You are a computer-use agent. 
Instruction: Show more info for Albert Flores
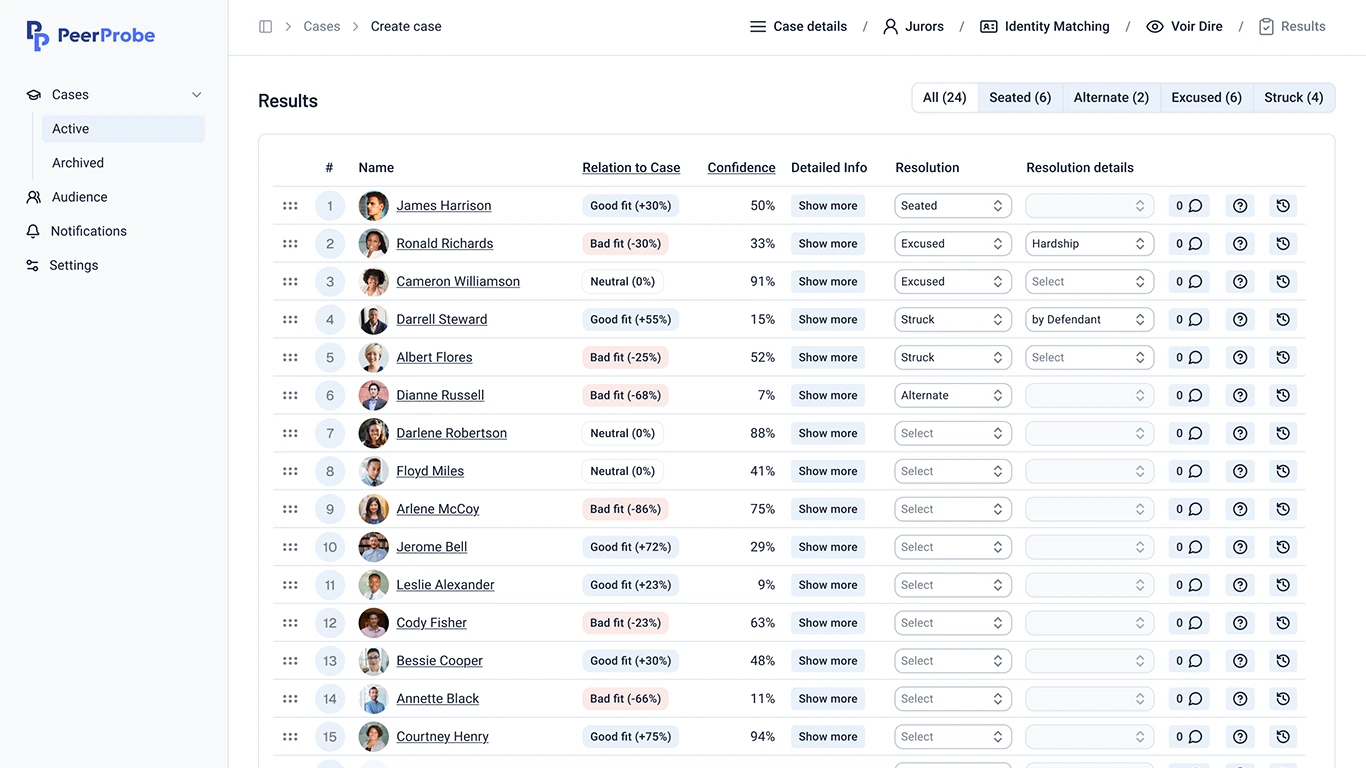(828, 358)
